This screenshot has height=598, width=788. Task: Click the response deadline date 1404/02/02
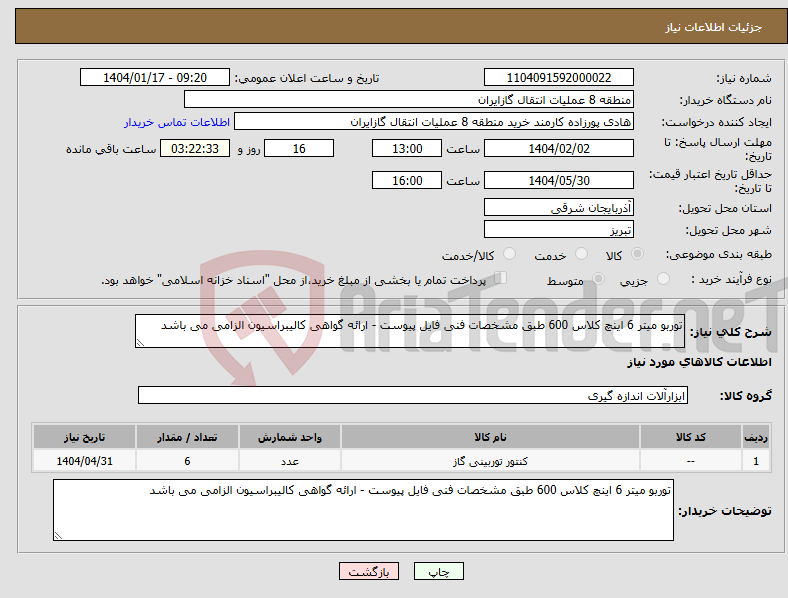tap(559, 148)
